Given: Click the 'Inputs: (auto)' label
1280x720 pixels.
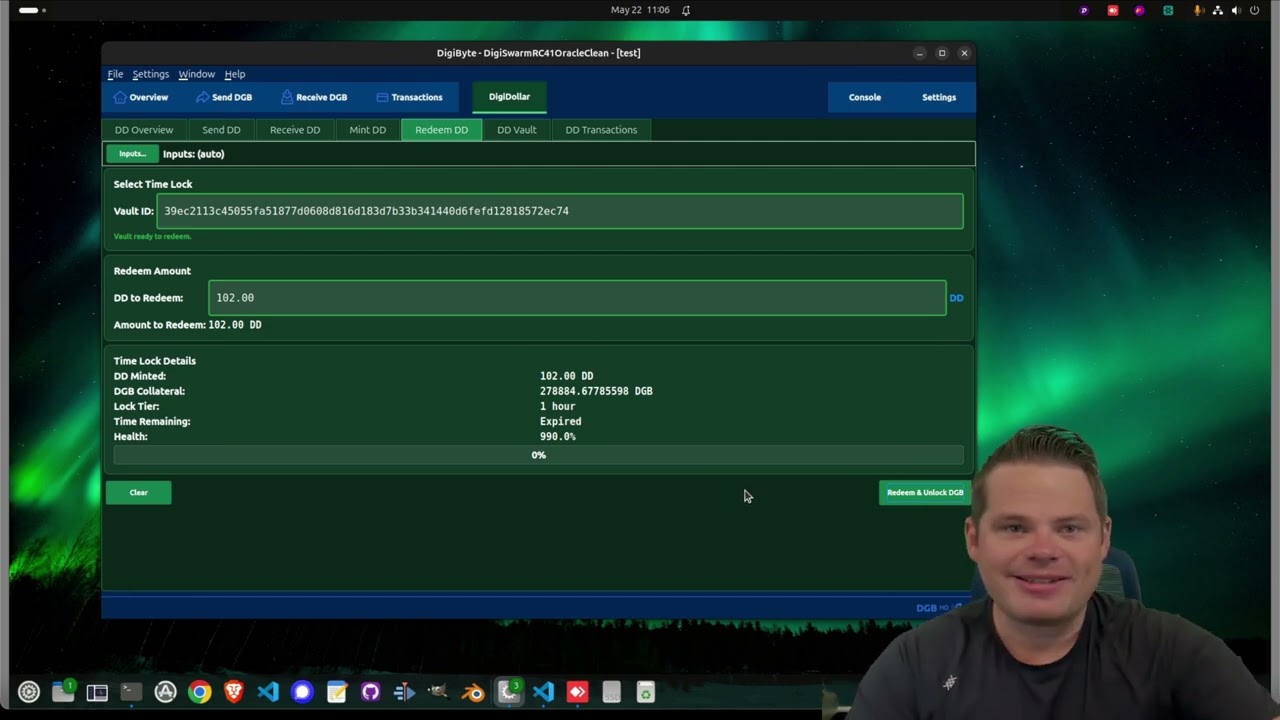Looking at the screenshot, I should (x=193, y=154).
